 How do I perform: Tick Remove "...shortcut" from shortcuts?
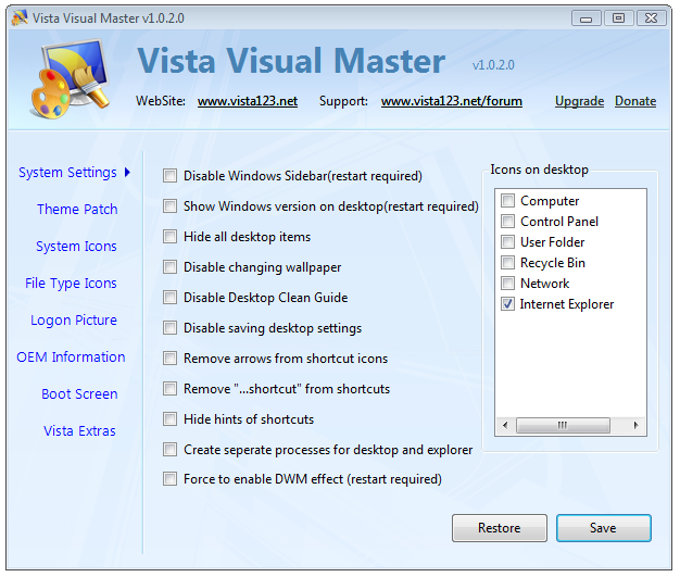point(170,388)
